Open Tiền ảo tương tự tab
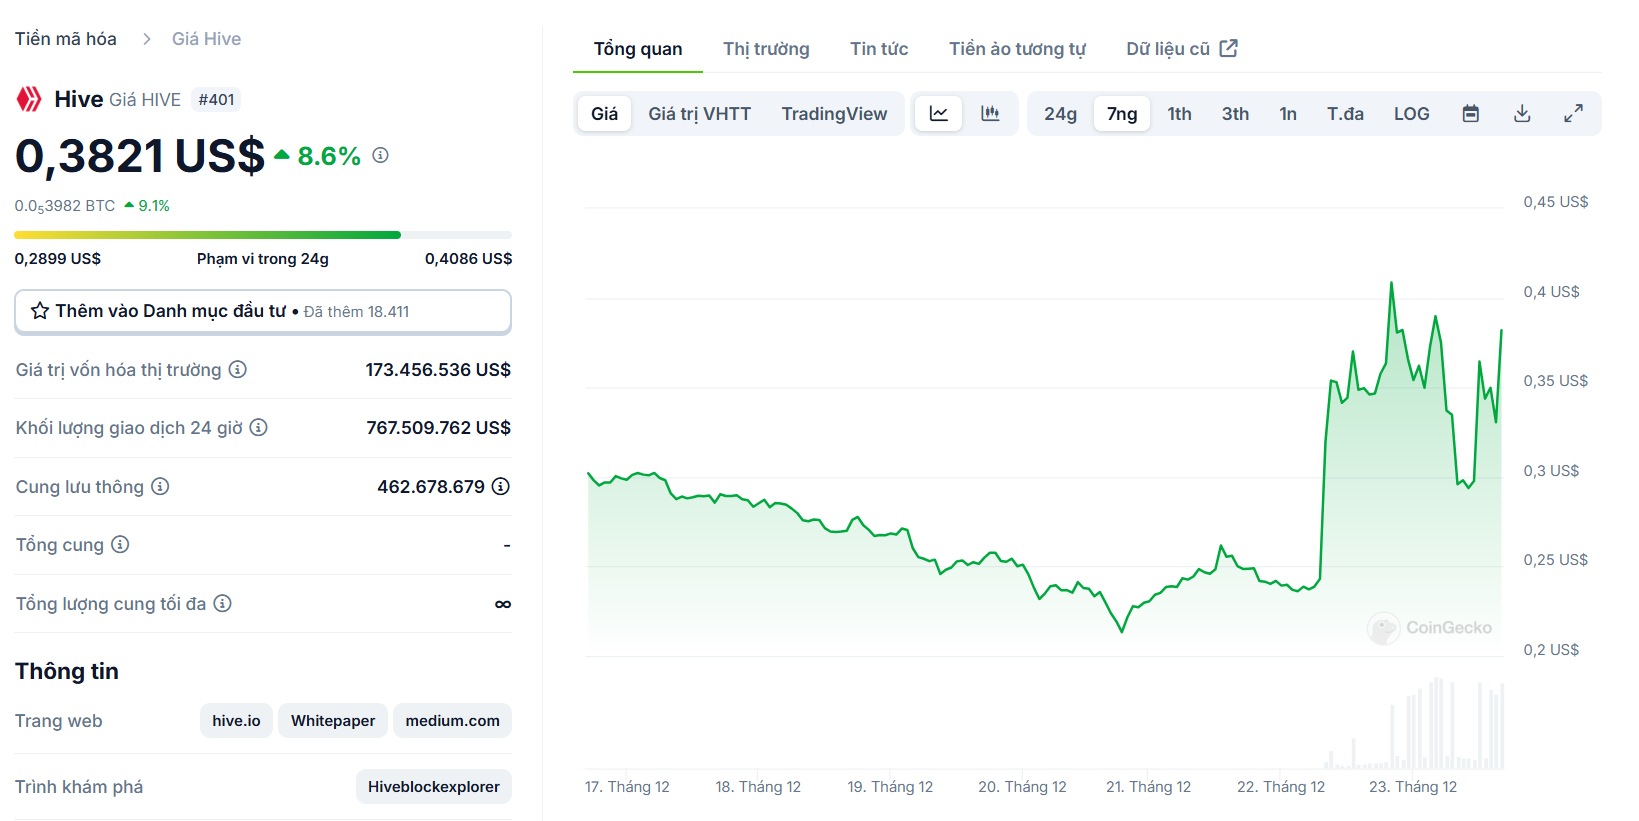Image resolution: width=1639 pixels, height=821 pixels. 1017,49
